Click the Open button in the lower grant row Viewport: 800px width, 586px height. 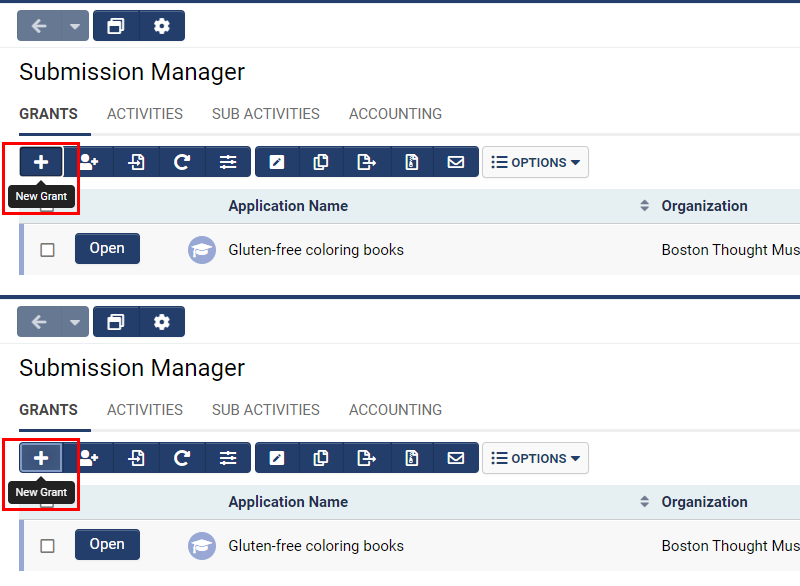click(x=107, y=545)
